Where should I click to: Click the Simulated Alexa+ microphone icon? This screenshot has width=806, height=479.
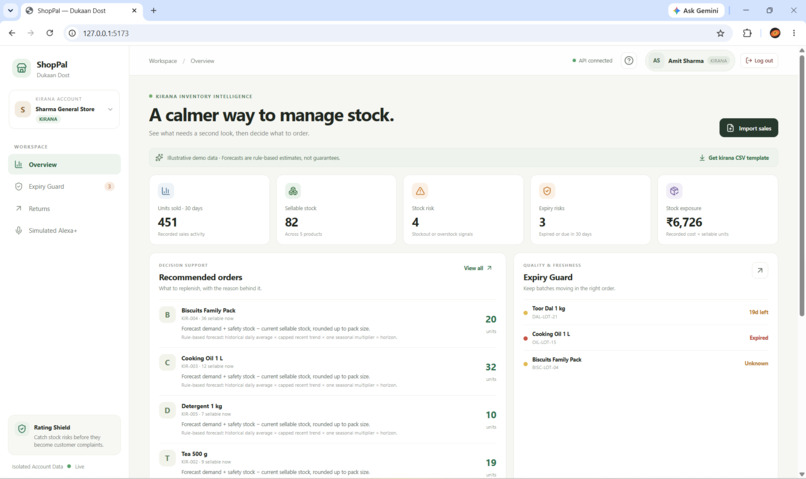click(x=19, y=230)
